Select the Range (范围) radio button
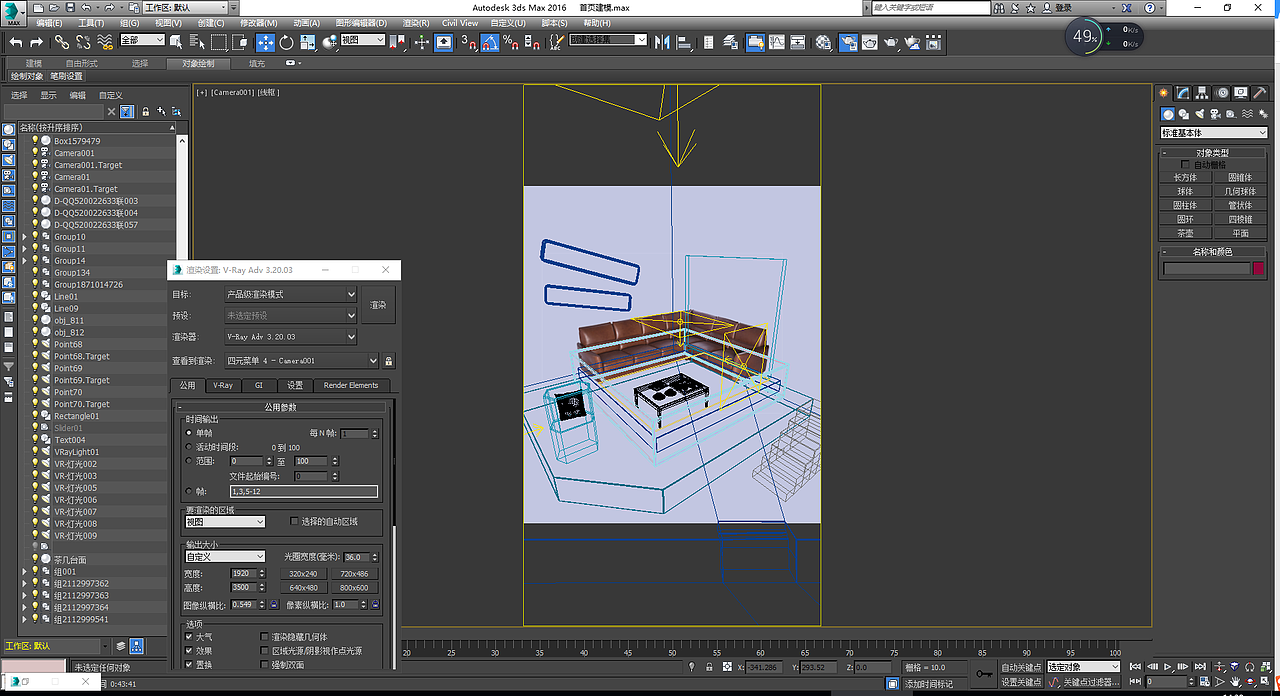The width and height of the screenshot is (1280, 696). click(x=190, y=461)
